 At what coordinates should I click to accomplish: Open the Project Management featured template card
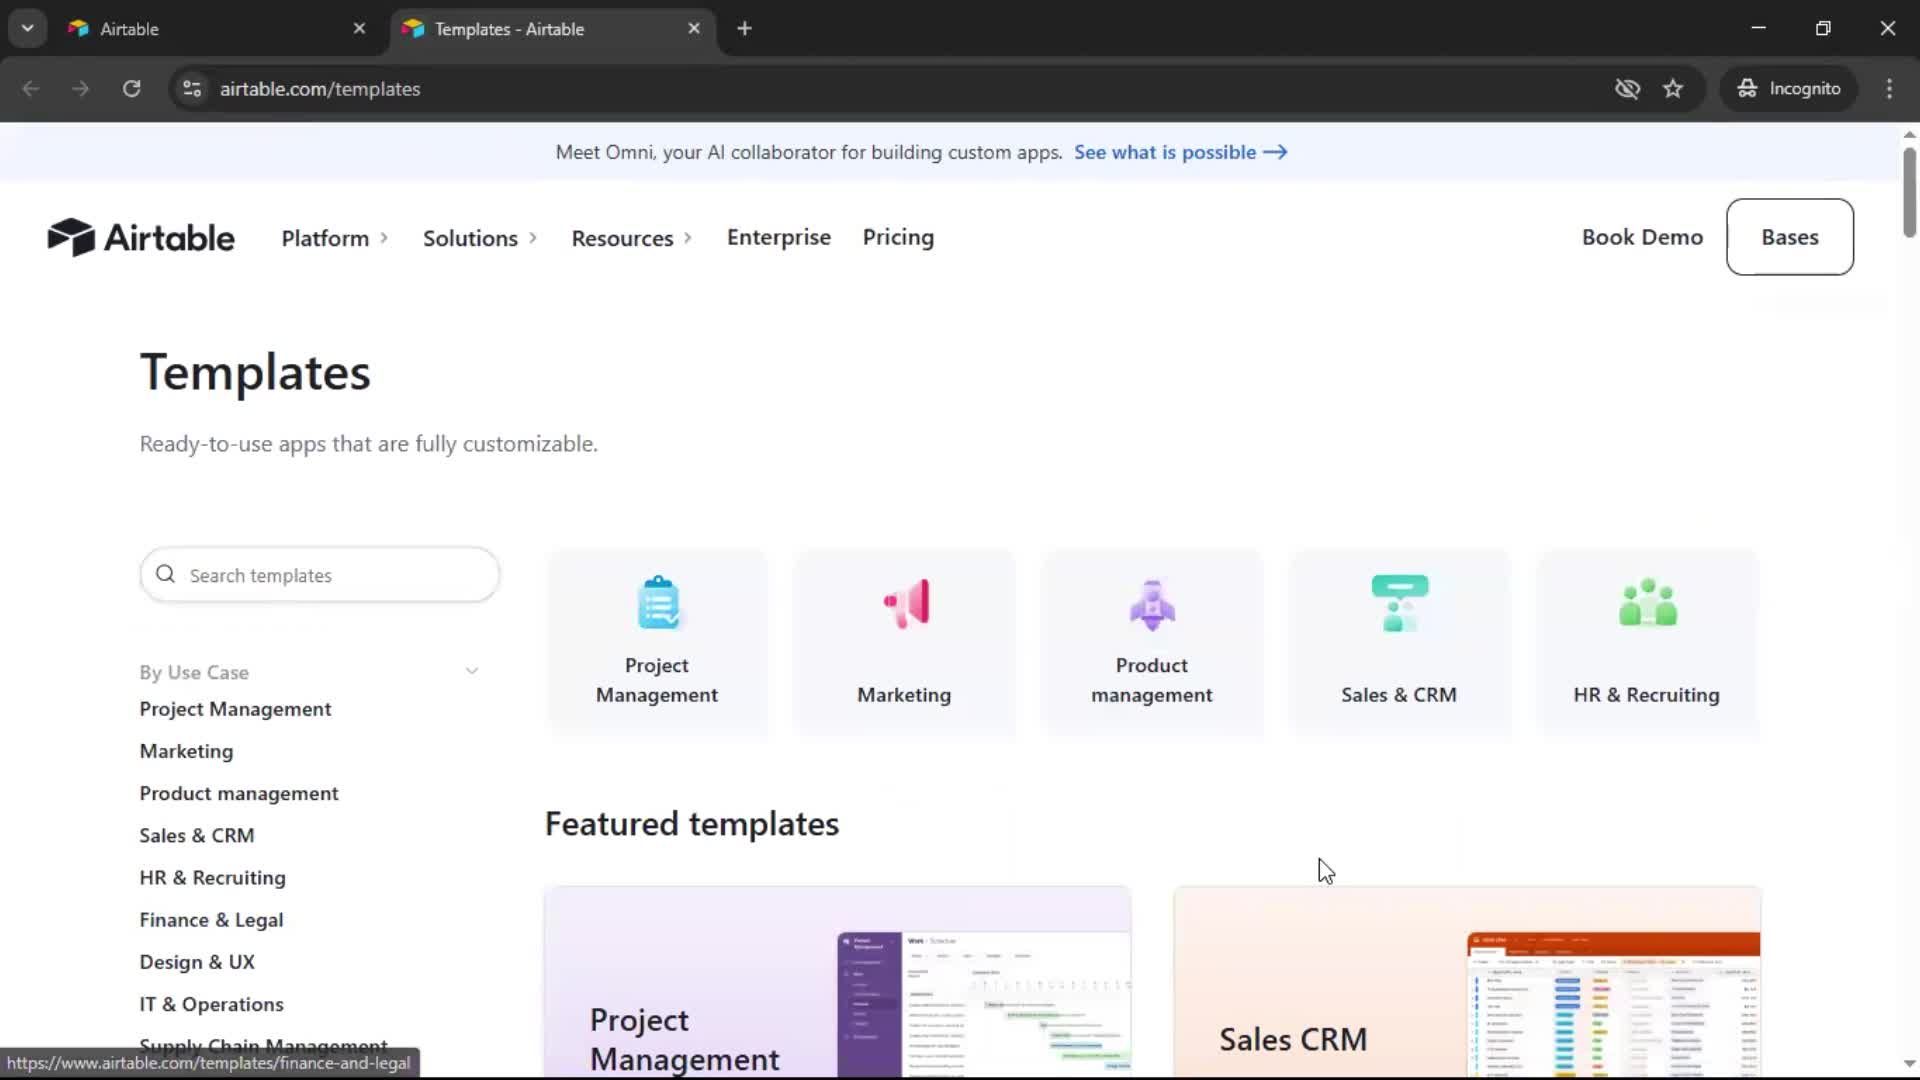(x=838, y=982)
